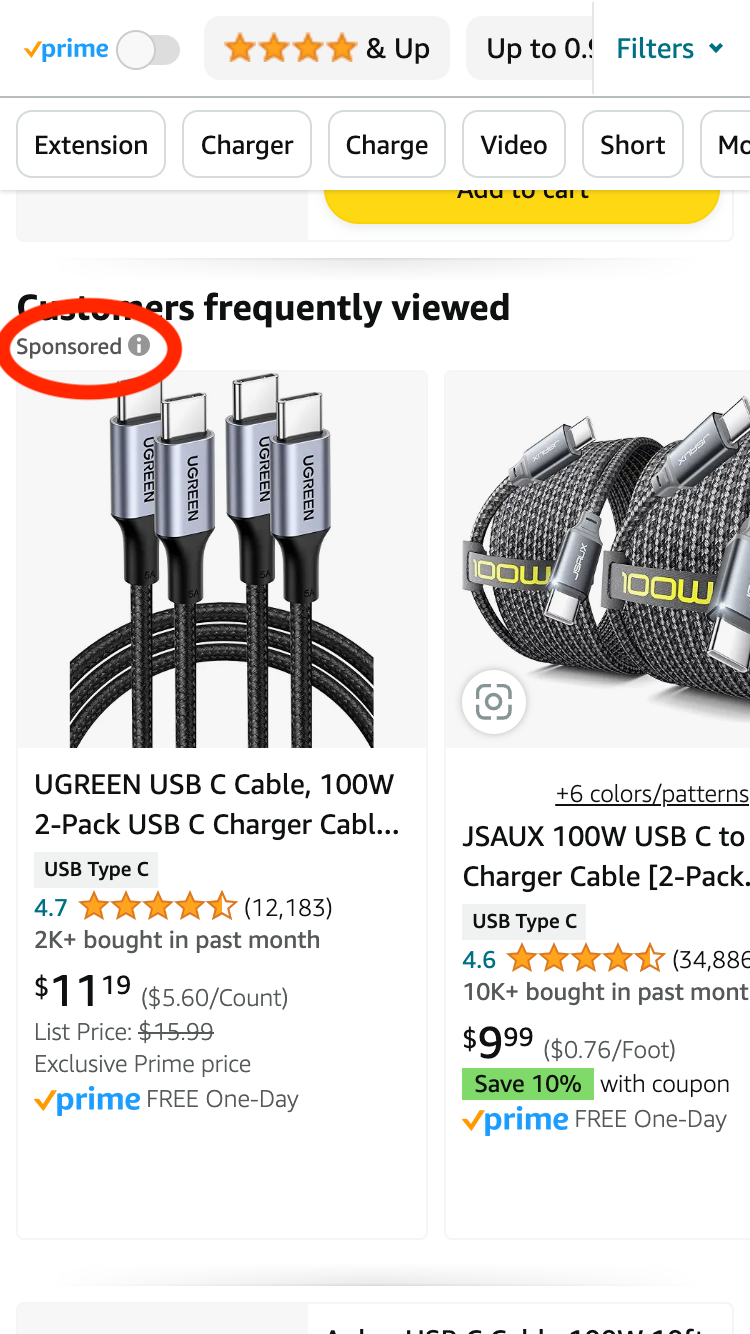Tap Prime badge under JSAUX price
The image size is (750, 1334).
(x=516, y=1120)
